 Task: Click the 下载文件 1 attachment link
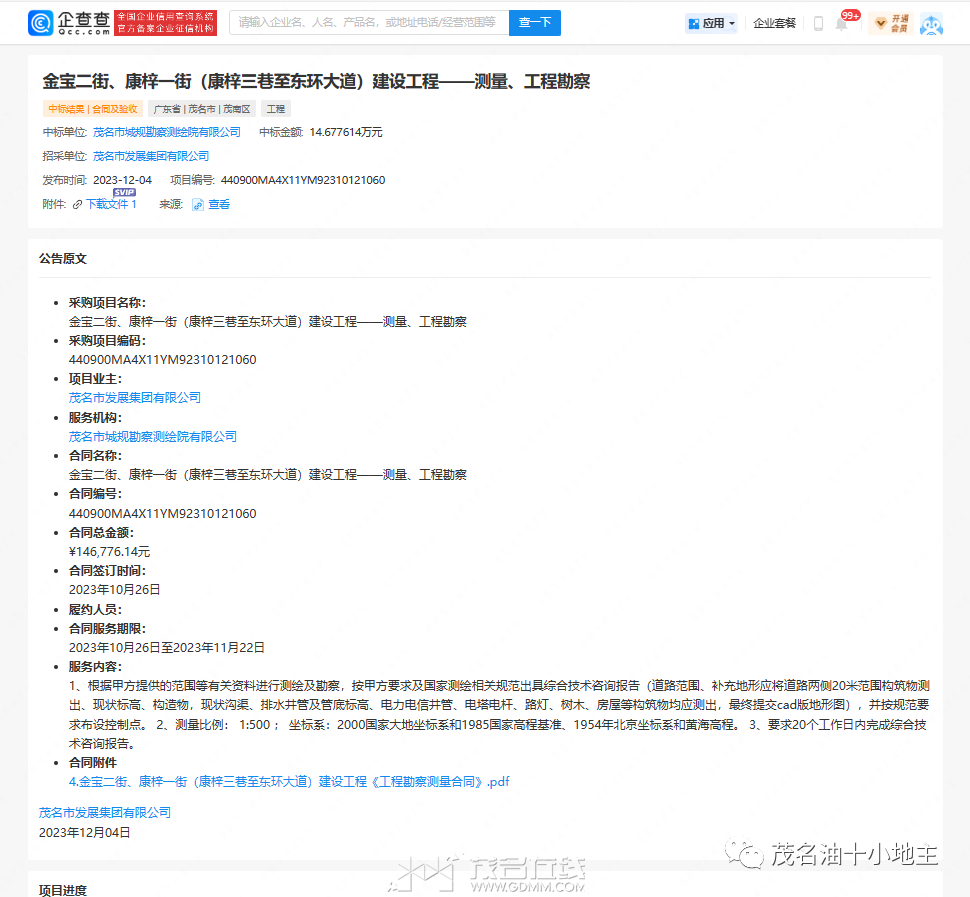click(111, 204)
